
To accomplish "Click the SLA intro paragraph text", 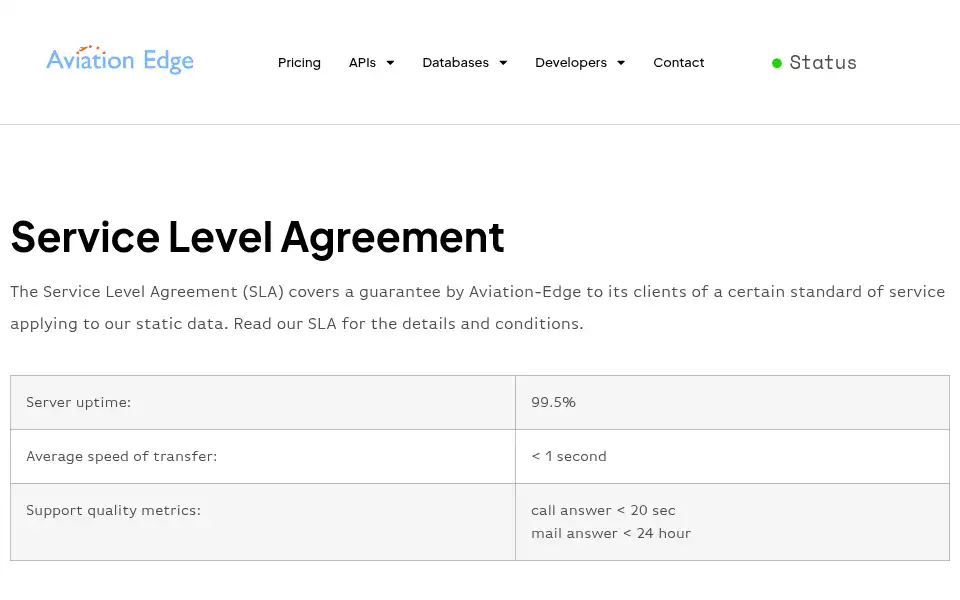I will pos(478,307).
